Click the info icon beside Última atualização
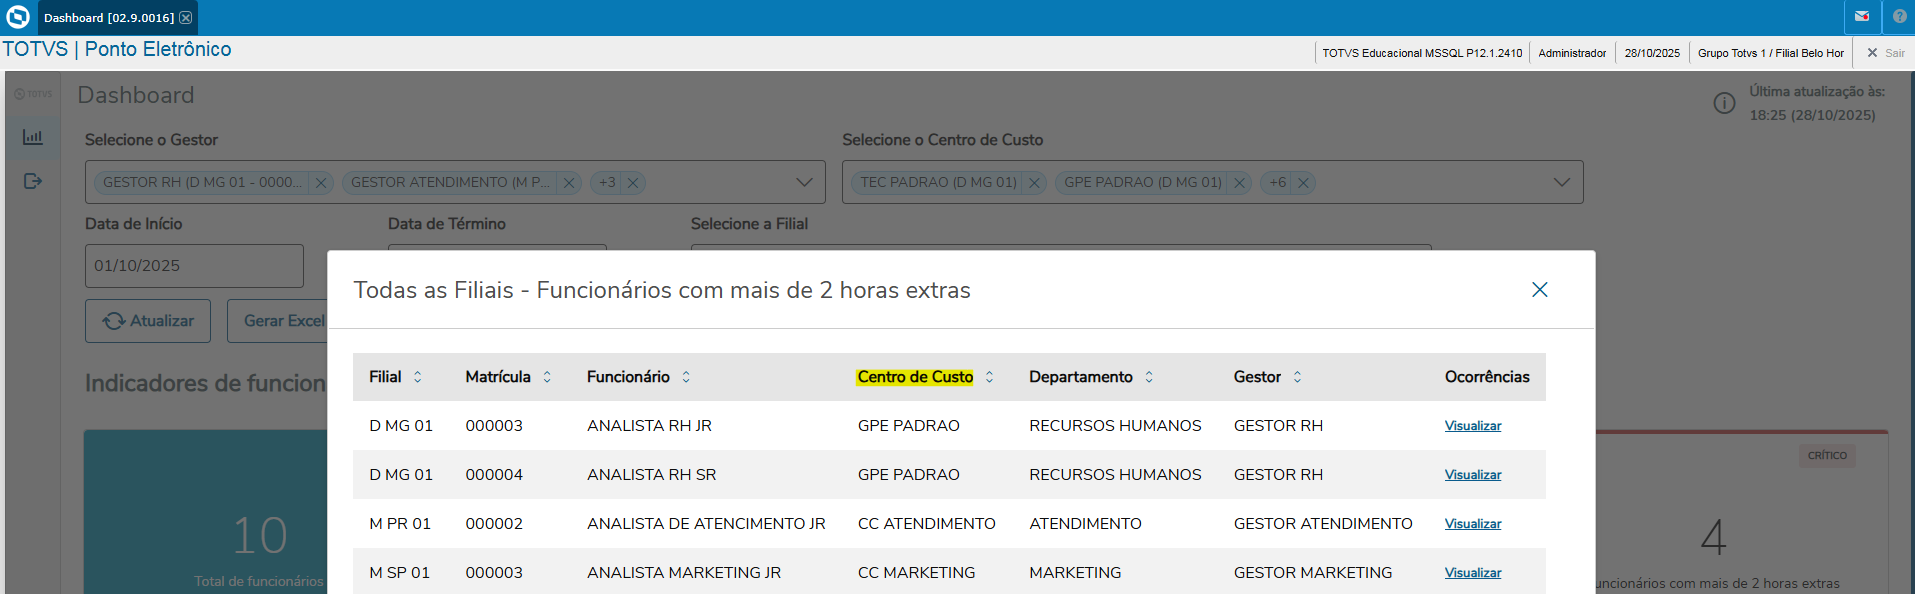1915x594 pixels. (x=1724, y=103)
